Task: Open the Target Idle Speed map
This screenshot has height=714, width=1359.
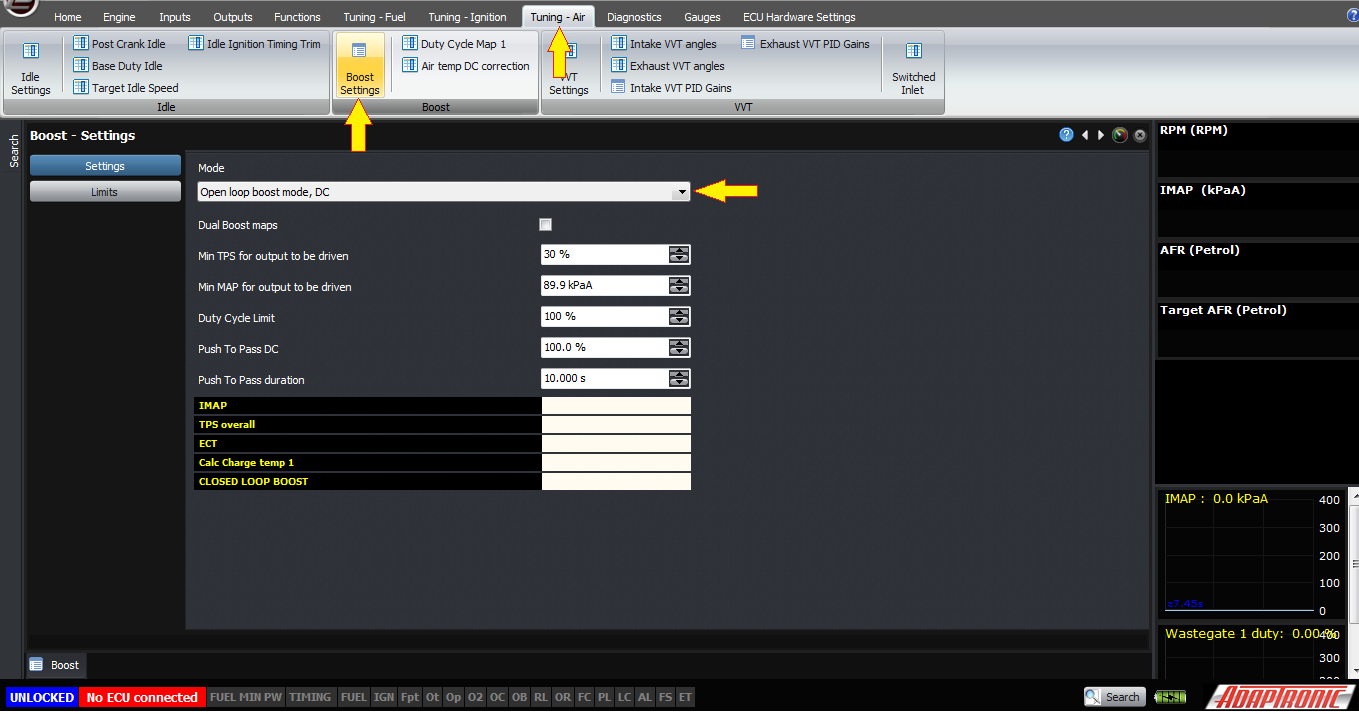Action: pyautogui.click(x=126, y=88)
